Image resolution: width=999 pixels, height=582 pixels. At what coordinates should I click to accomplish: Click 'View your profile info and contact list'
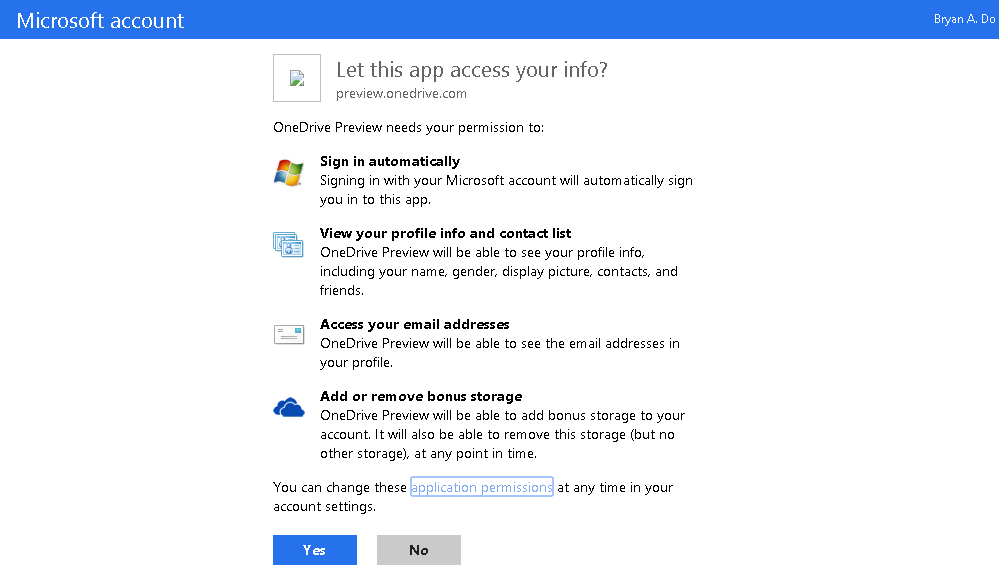point(445,233)
